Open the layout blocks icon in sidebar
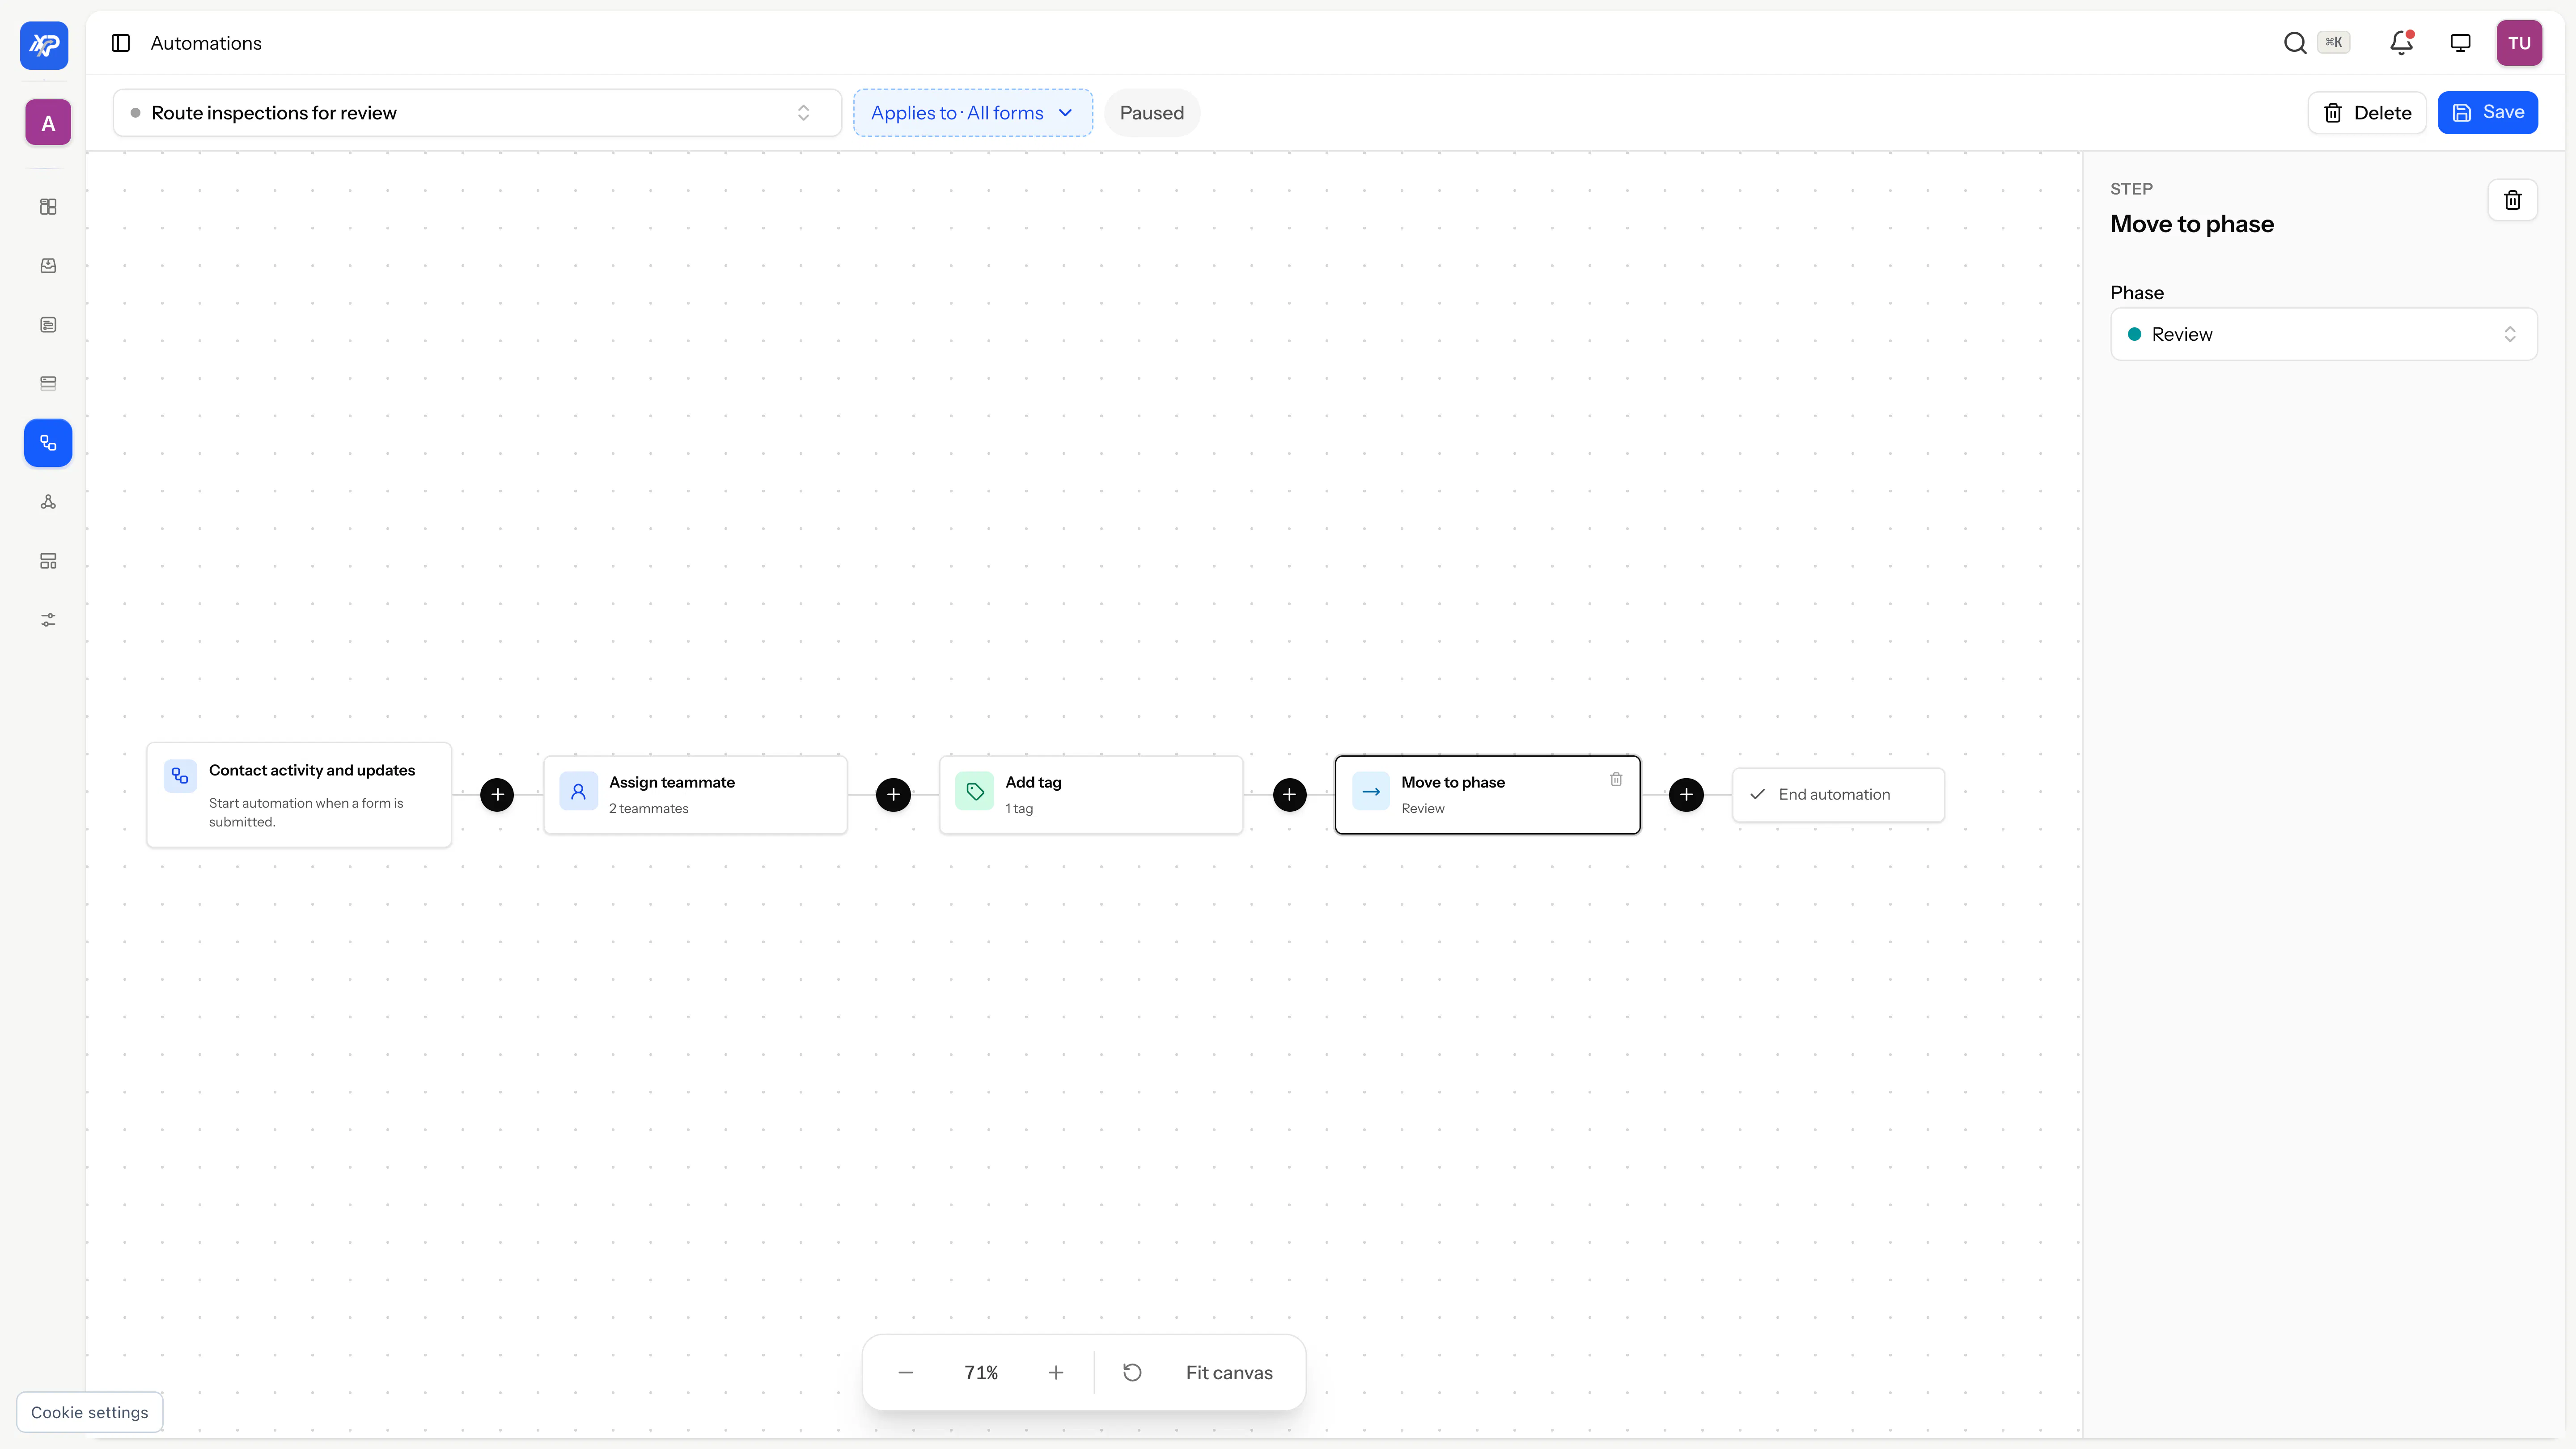The height and width of the screenshot is (1449, 2576). [x=48, y=561]
